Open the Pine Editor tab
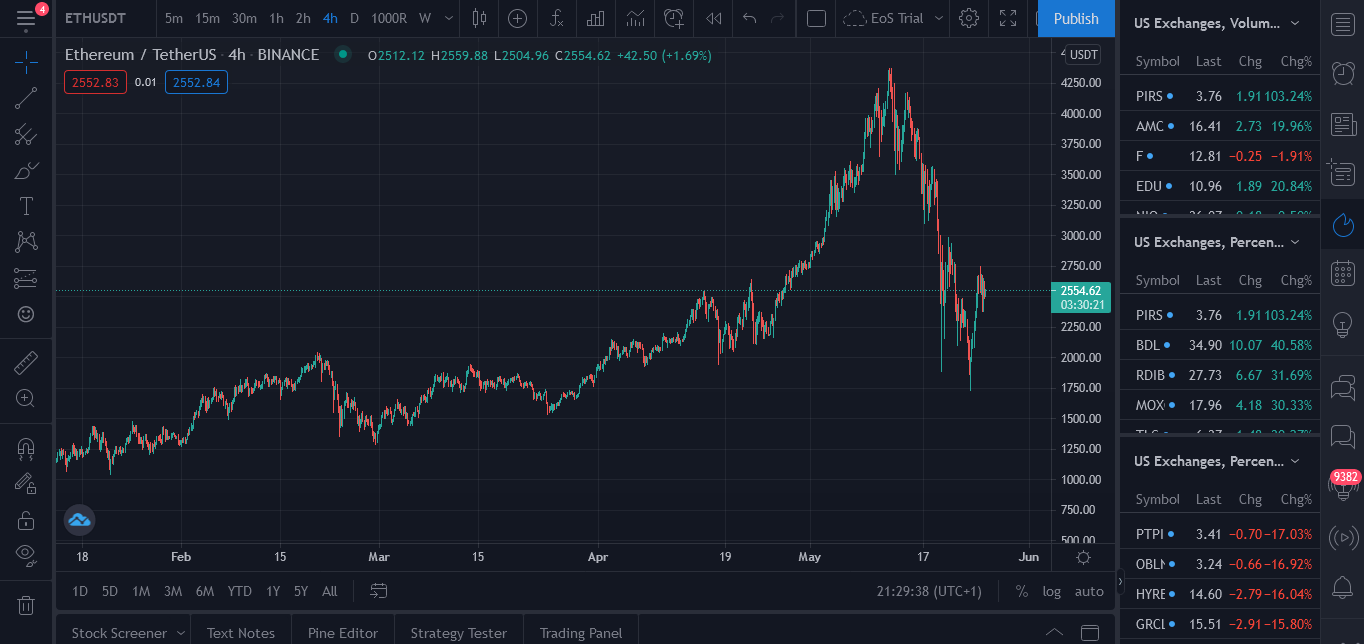This screenshot has width=1364, height=644. click(343, 633)
